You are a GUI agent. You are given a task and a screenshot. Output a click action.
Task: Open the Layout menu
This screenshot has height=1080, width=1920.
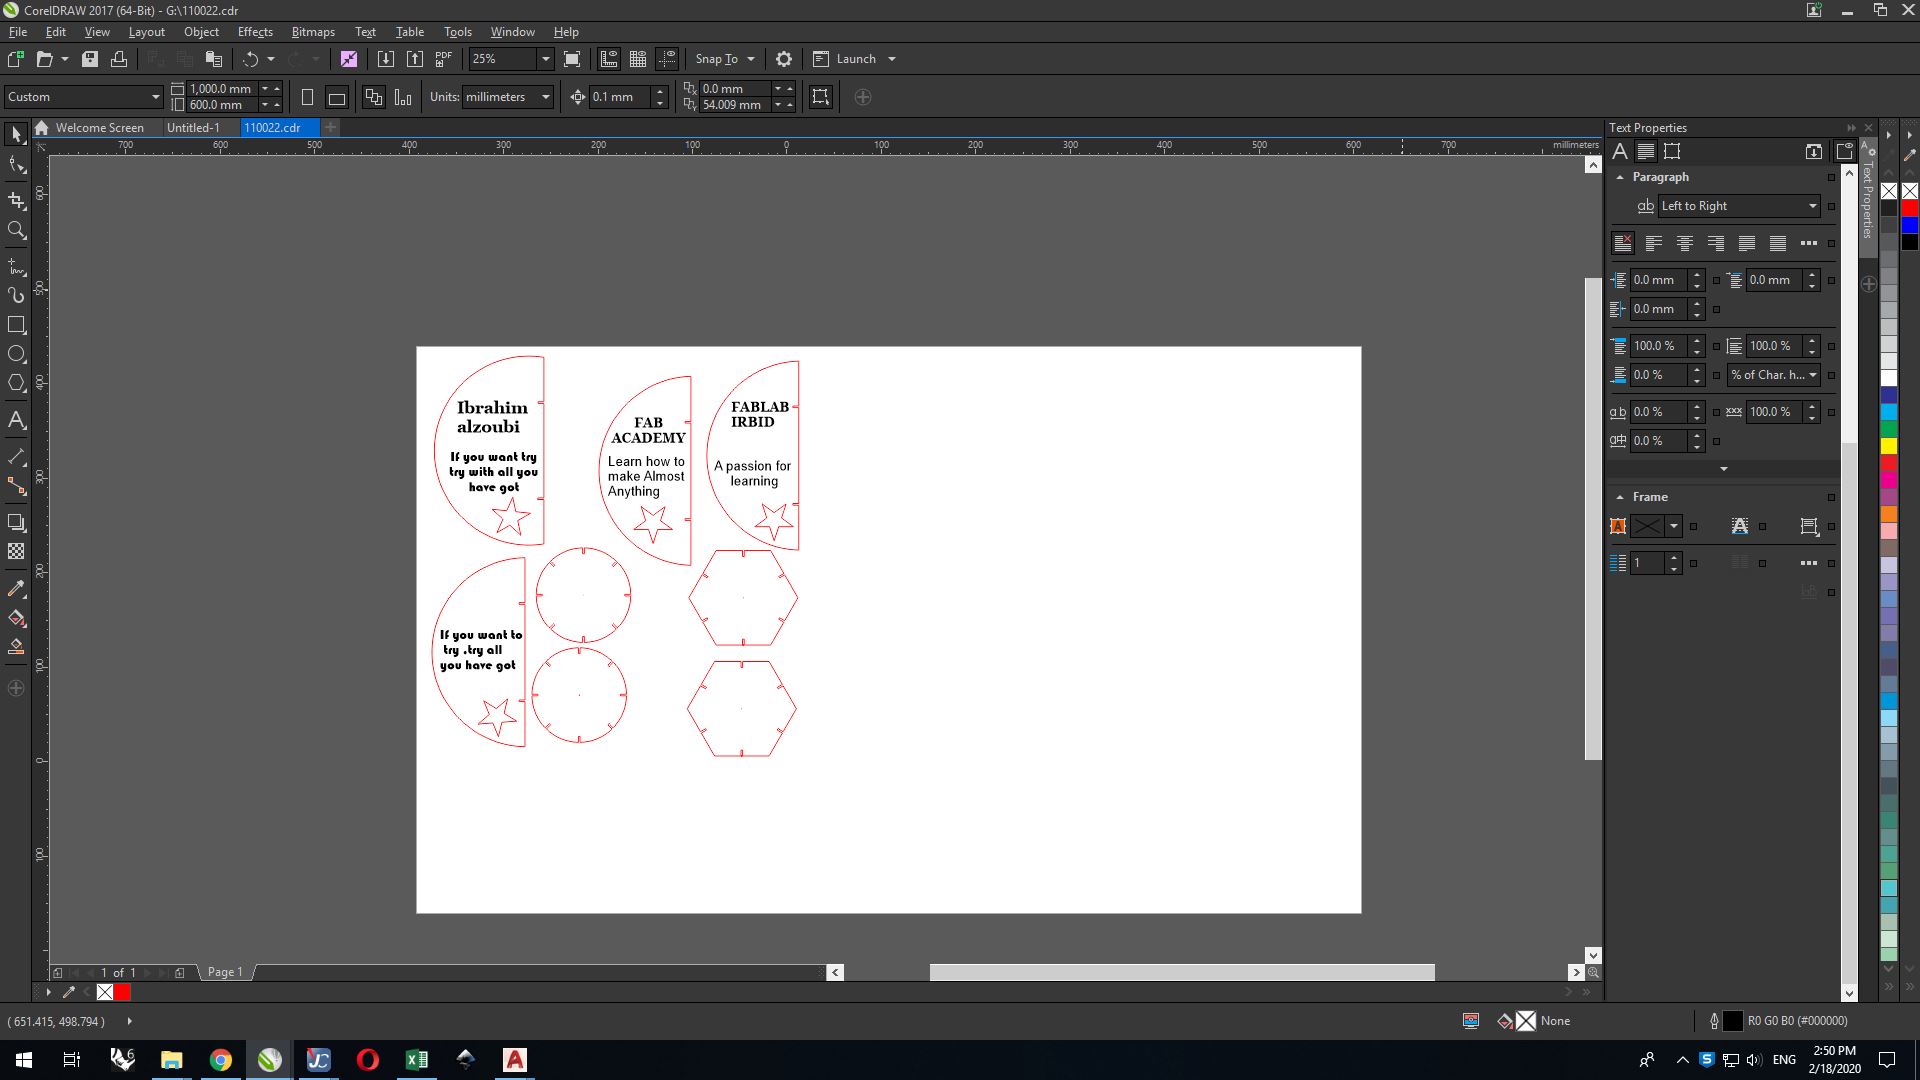pos(146,32)
